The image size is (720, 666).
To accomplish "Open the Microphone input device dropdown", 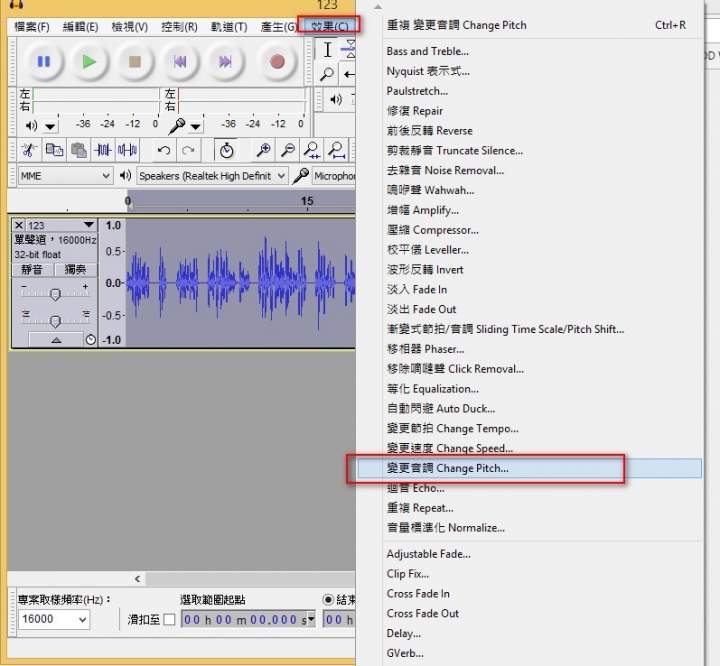I will pyautogui.click(x=334, y=176).
